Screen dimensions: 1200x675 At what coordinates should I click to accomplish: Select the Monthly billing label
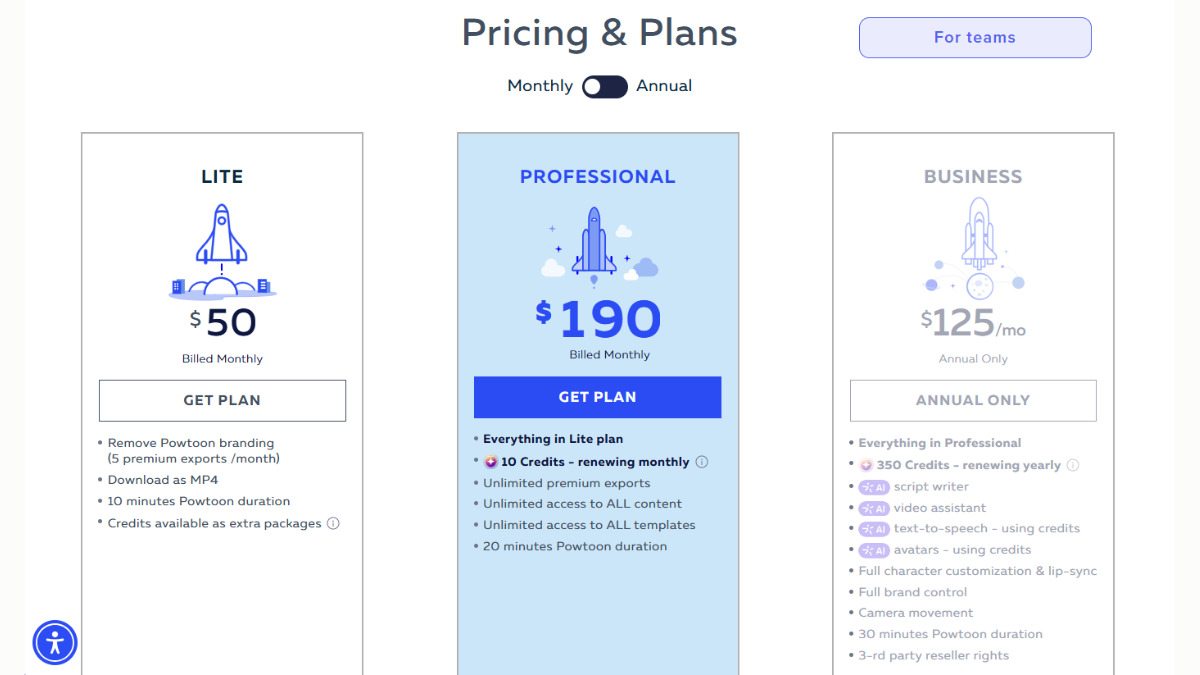pos(540,86)
